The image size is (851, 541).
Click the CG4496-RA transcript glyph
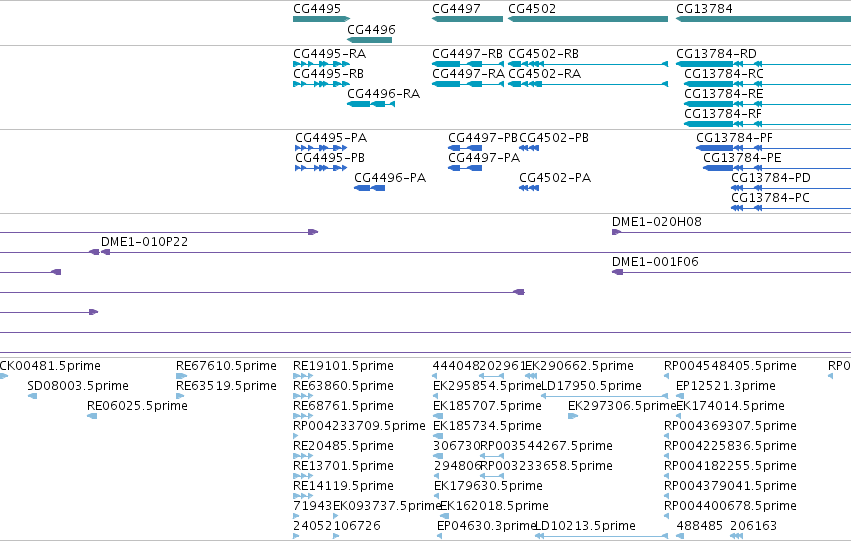[x=371, y=104]
